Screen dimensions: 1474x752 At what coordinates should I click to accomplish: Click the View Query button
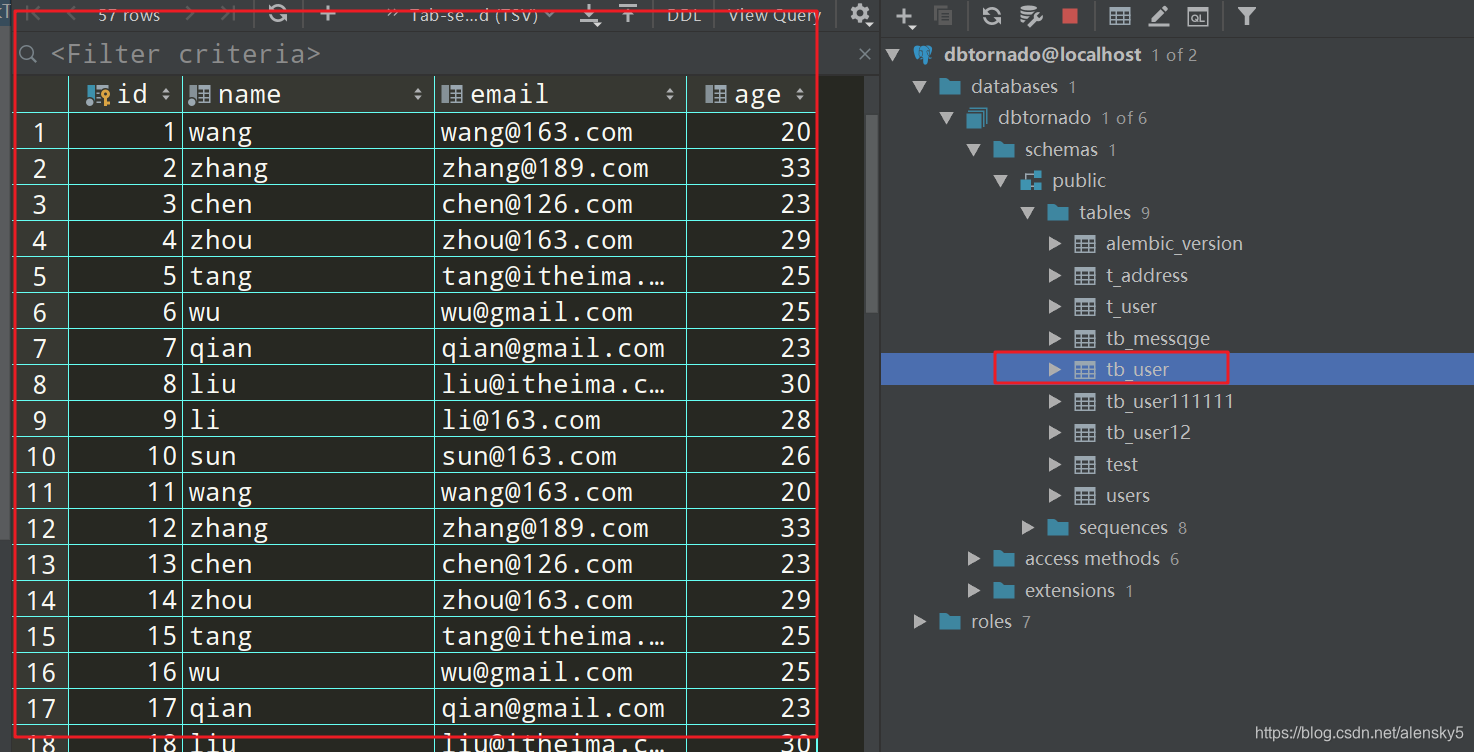point(774,15)
